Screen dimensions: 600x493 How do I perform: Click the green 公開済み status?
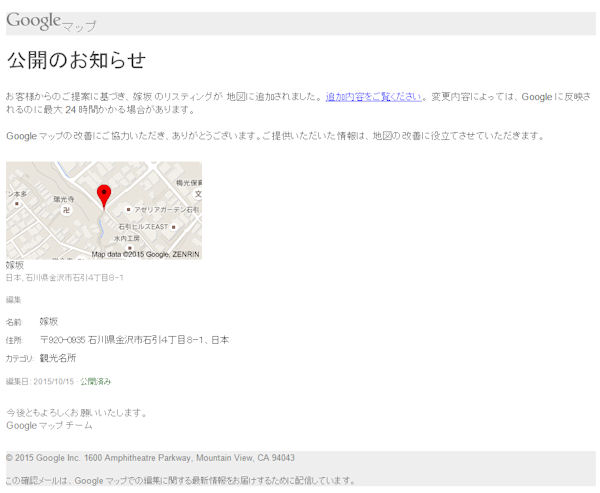(96, 381)
